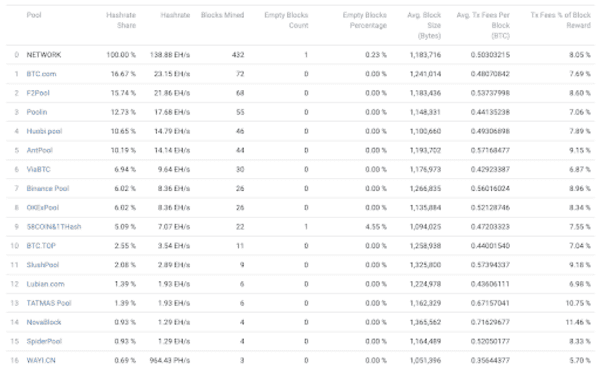Open the Lubian.com pool link

[x=46, y=284]
